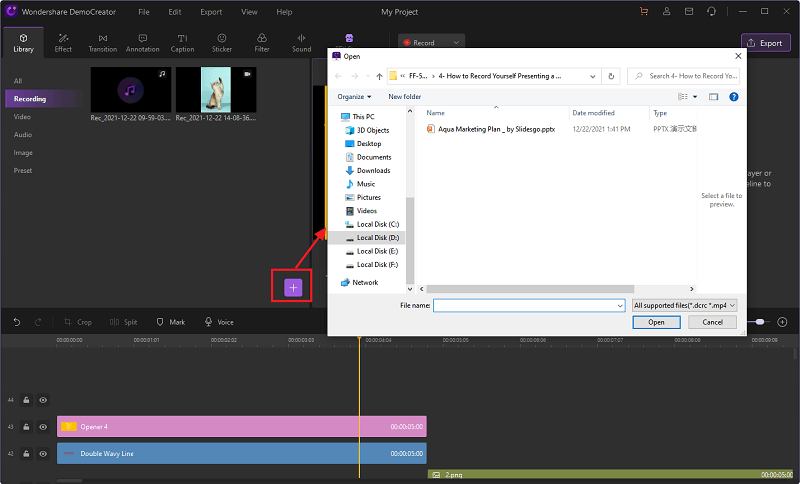Toggle visibility of track 44
Screen dimensions: 800x484
pos(43,400)
